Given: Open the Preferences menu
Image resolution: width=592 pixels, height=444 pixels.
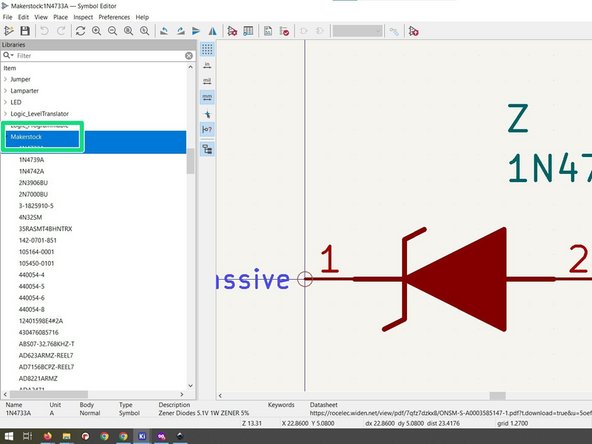Looking at the screenshot, I should [x=114, y=17].
